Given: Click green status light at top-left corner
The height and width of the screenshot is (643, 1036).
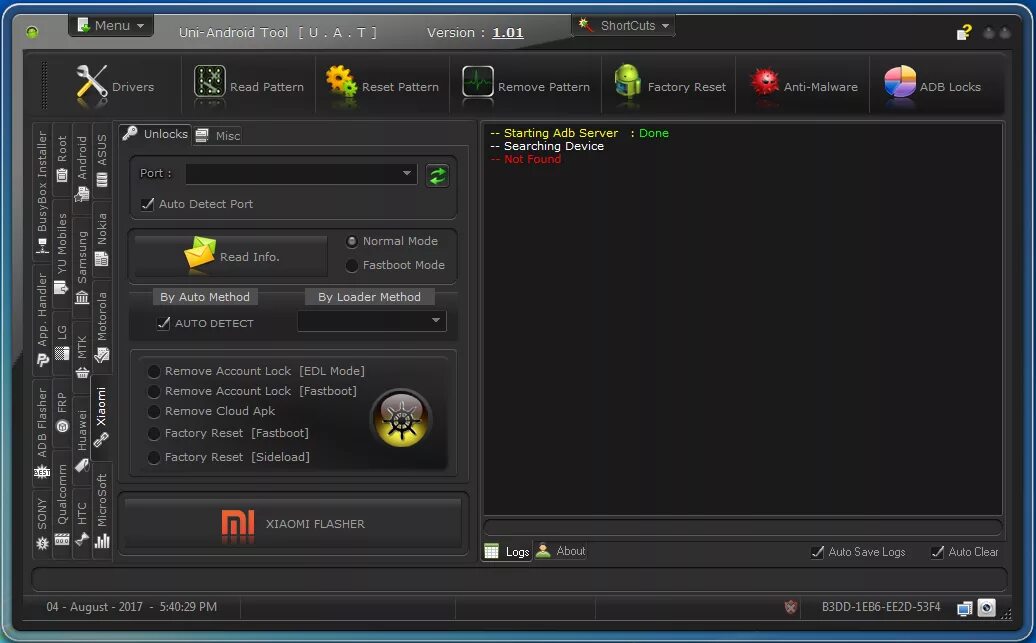Looking at the screenshot, I should tap(32, 32).
